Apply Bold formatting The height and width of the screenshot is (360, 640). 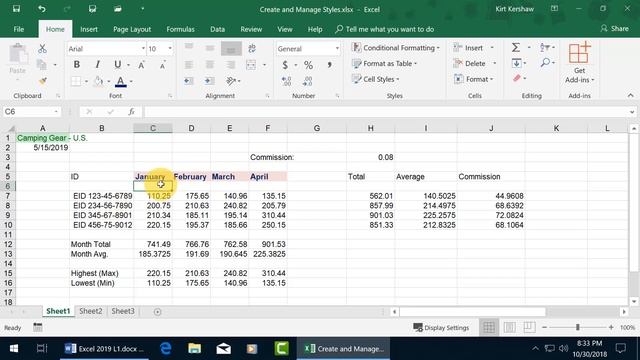(x=76, y=64)
